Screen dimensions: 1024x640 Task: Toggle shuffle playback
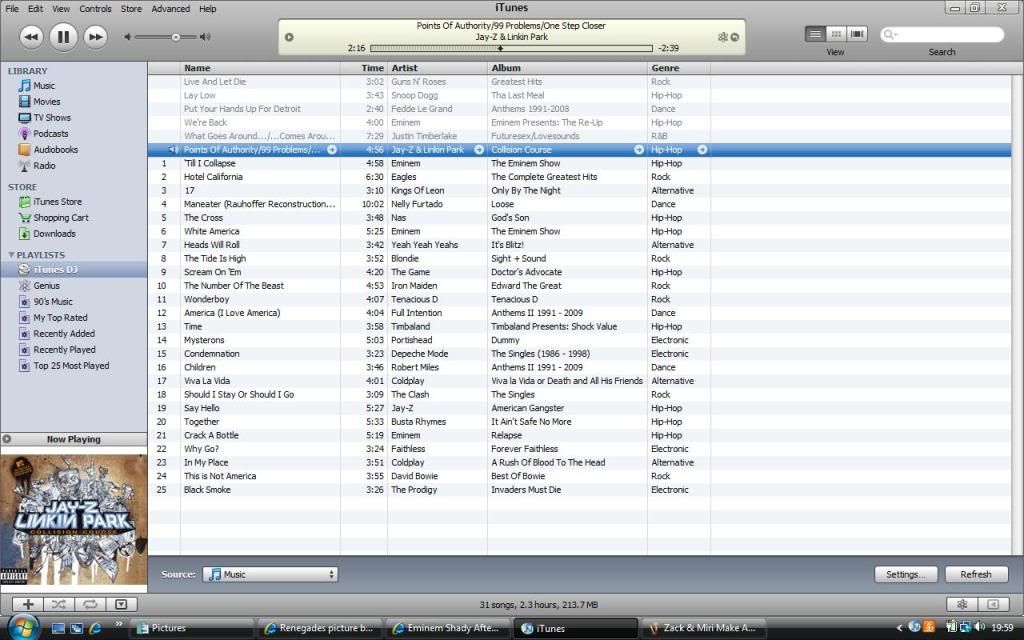pos(59,604)
